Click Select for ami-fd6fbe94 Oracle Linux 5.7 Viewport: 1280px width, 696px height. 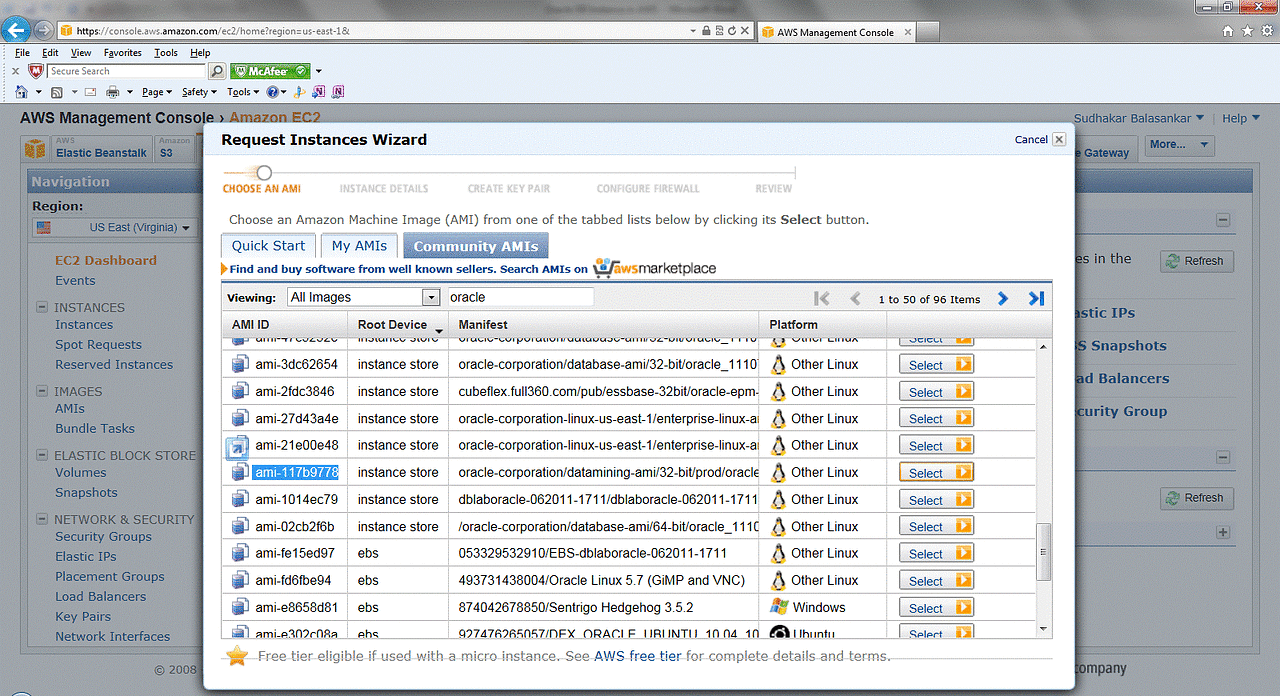tap(936, 581)
